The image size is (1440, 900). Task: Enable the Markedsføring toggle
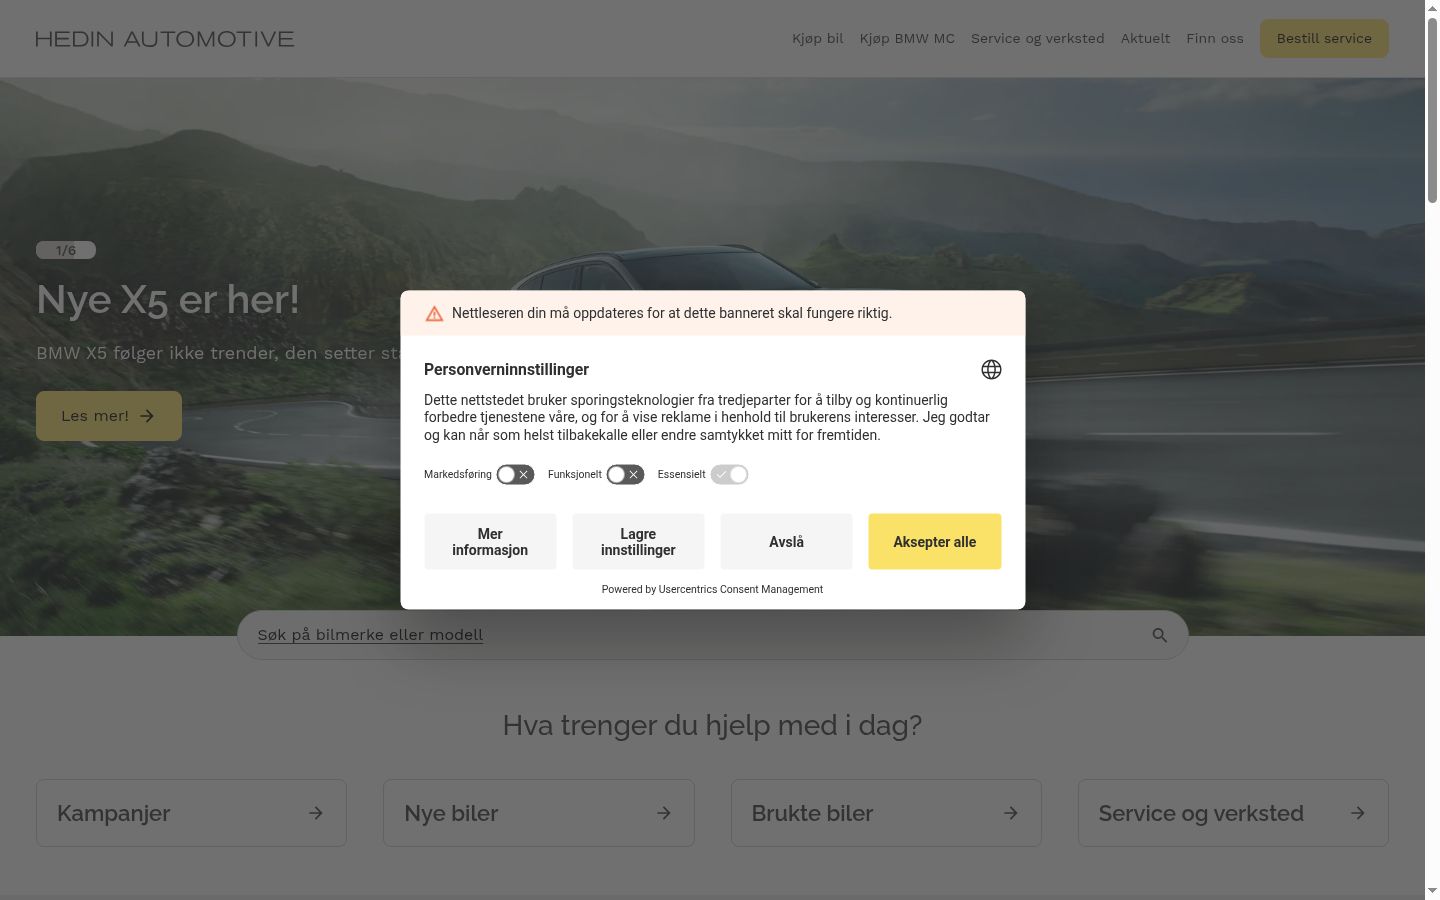[516, 475]
